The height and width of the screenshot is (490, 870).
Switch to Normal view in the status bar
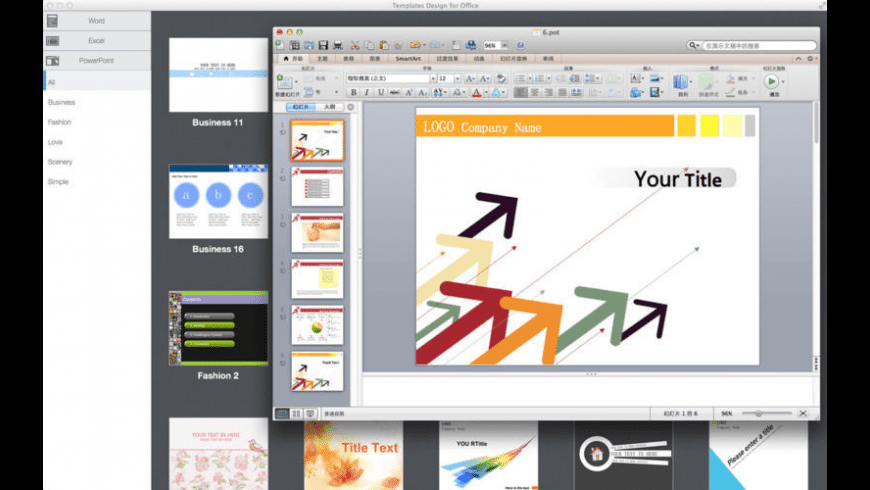282,413
